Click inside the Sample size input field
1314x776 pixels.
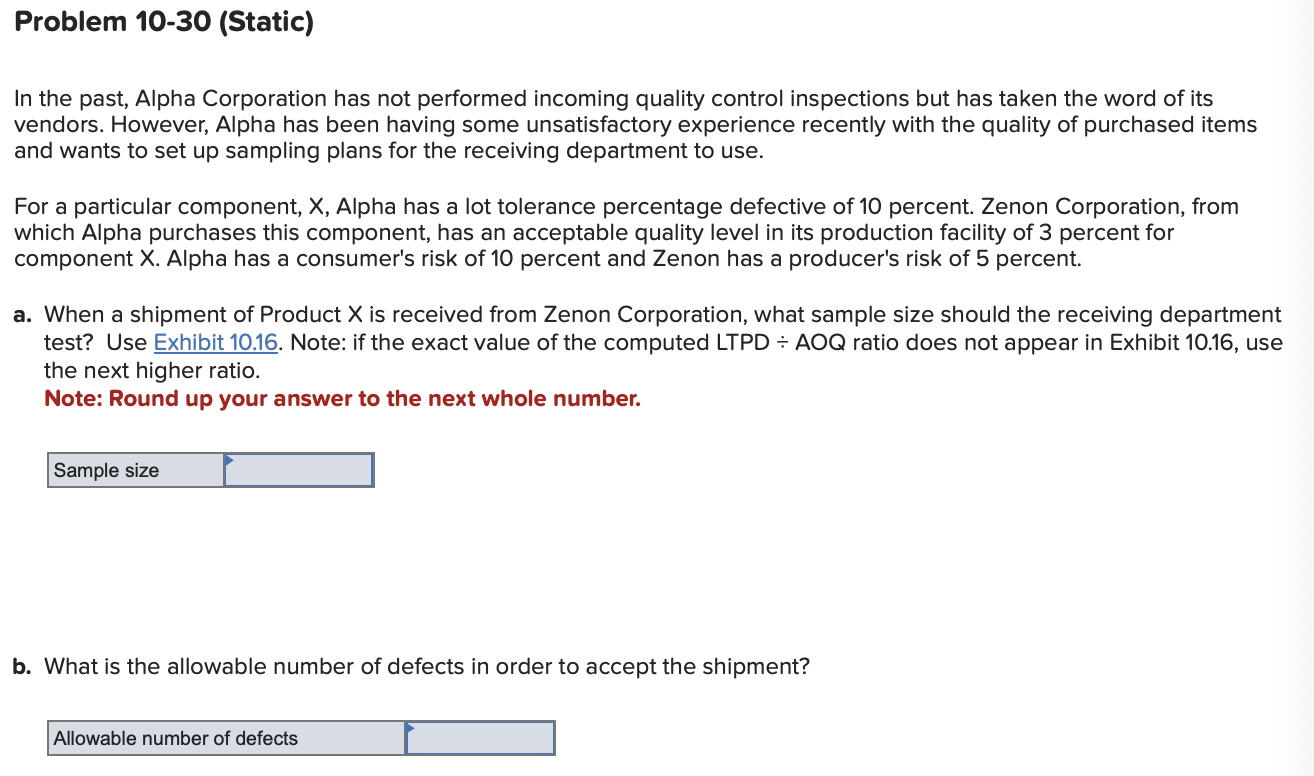click(300, 470)
